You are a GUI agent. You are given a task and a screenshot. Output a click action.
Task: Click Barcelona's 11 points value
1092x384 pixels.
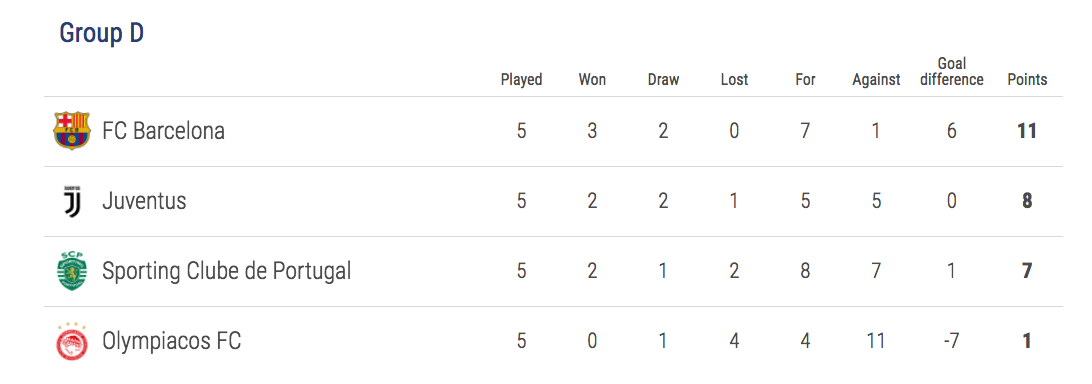[1027, 131]
